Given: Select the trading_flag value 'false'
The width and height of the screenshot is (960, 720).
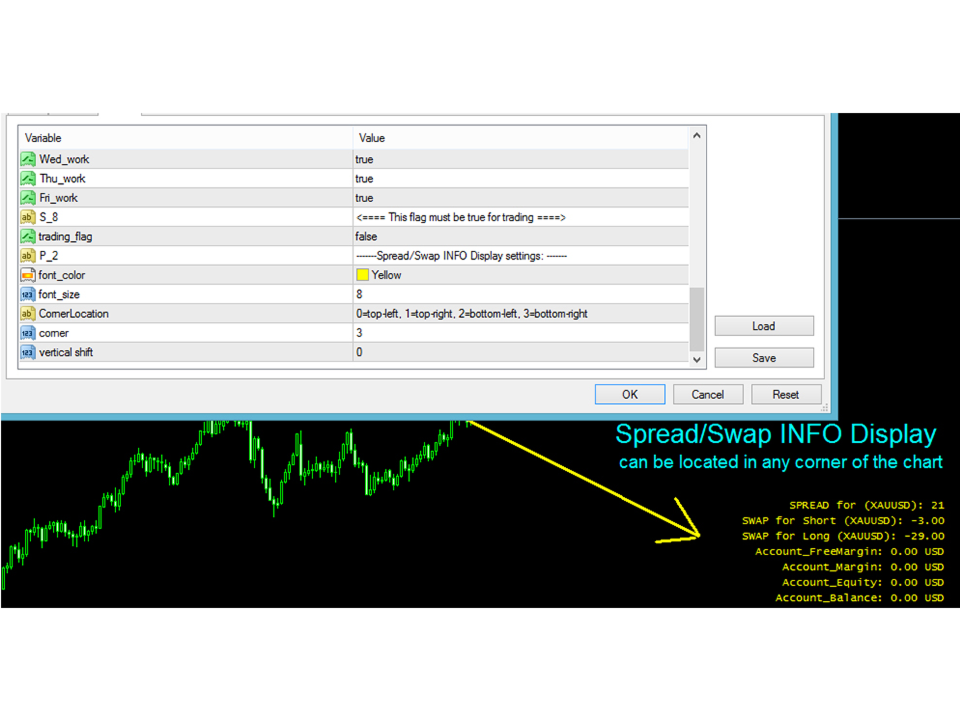Looking at the screenshot, I should pos(366,236).
